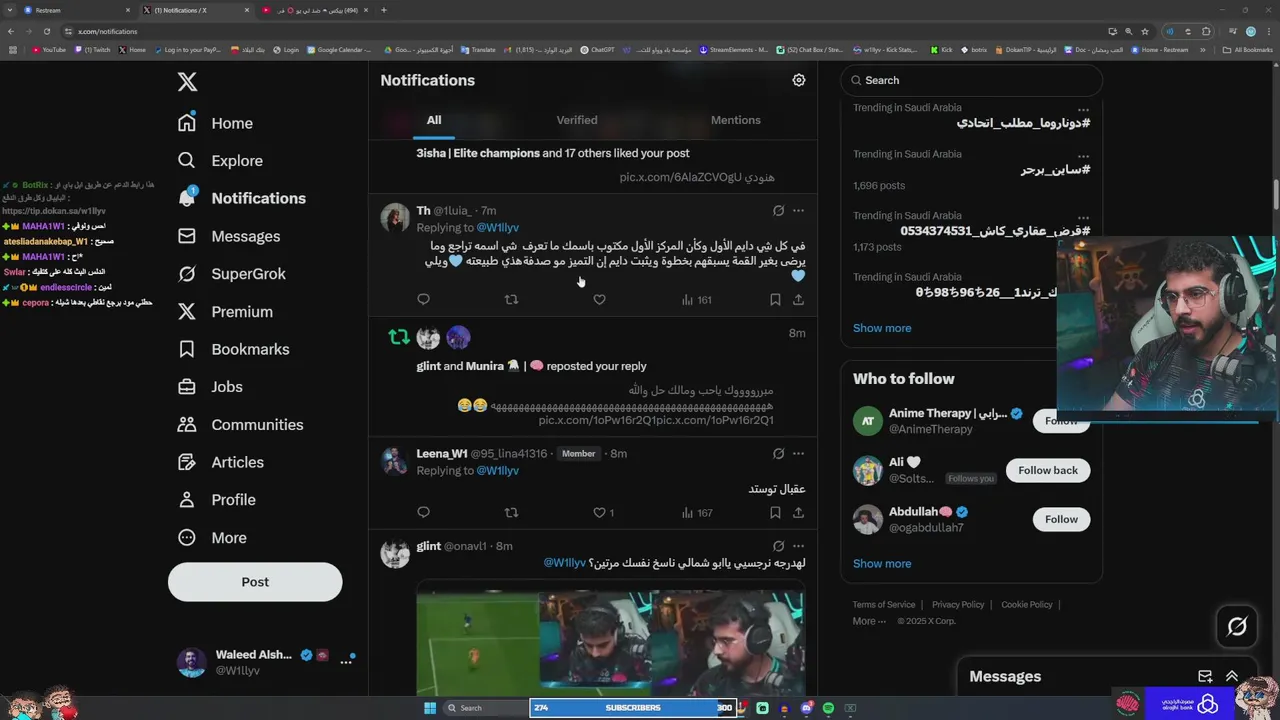This screenshot has height=720, width=1280.
Task: Ask Grok about glint's post
Action: tap(778, 546)
